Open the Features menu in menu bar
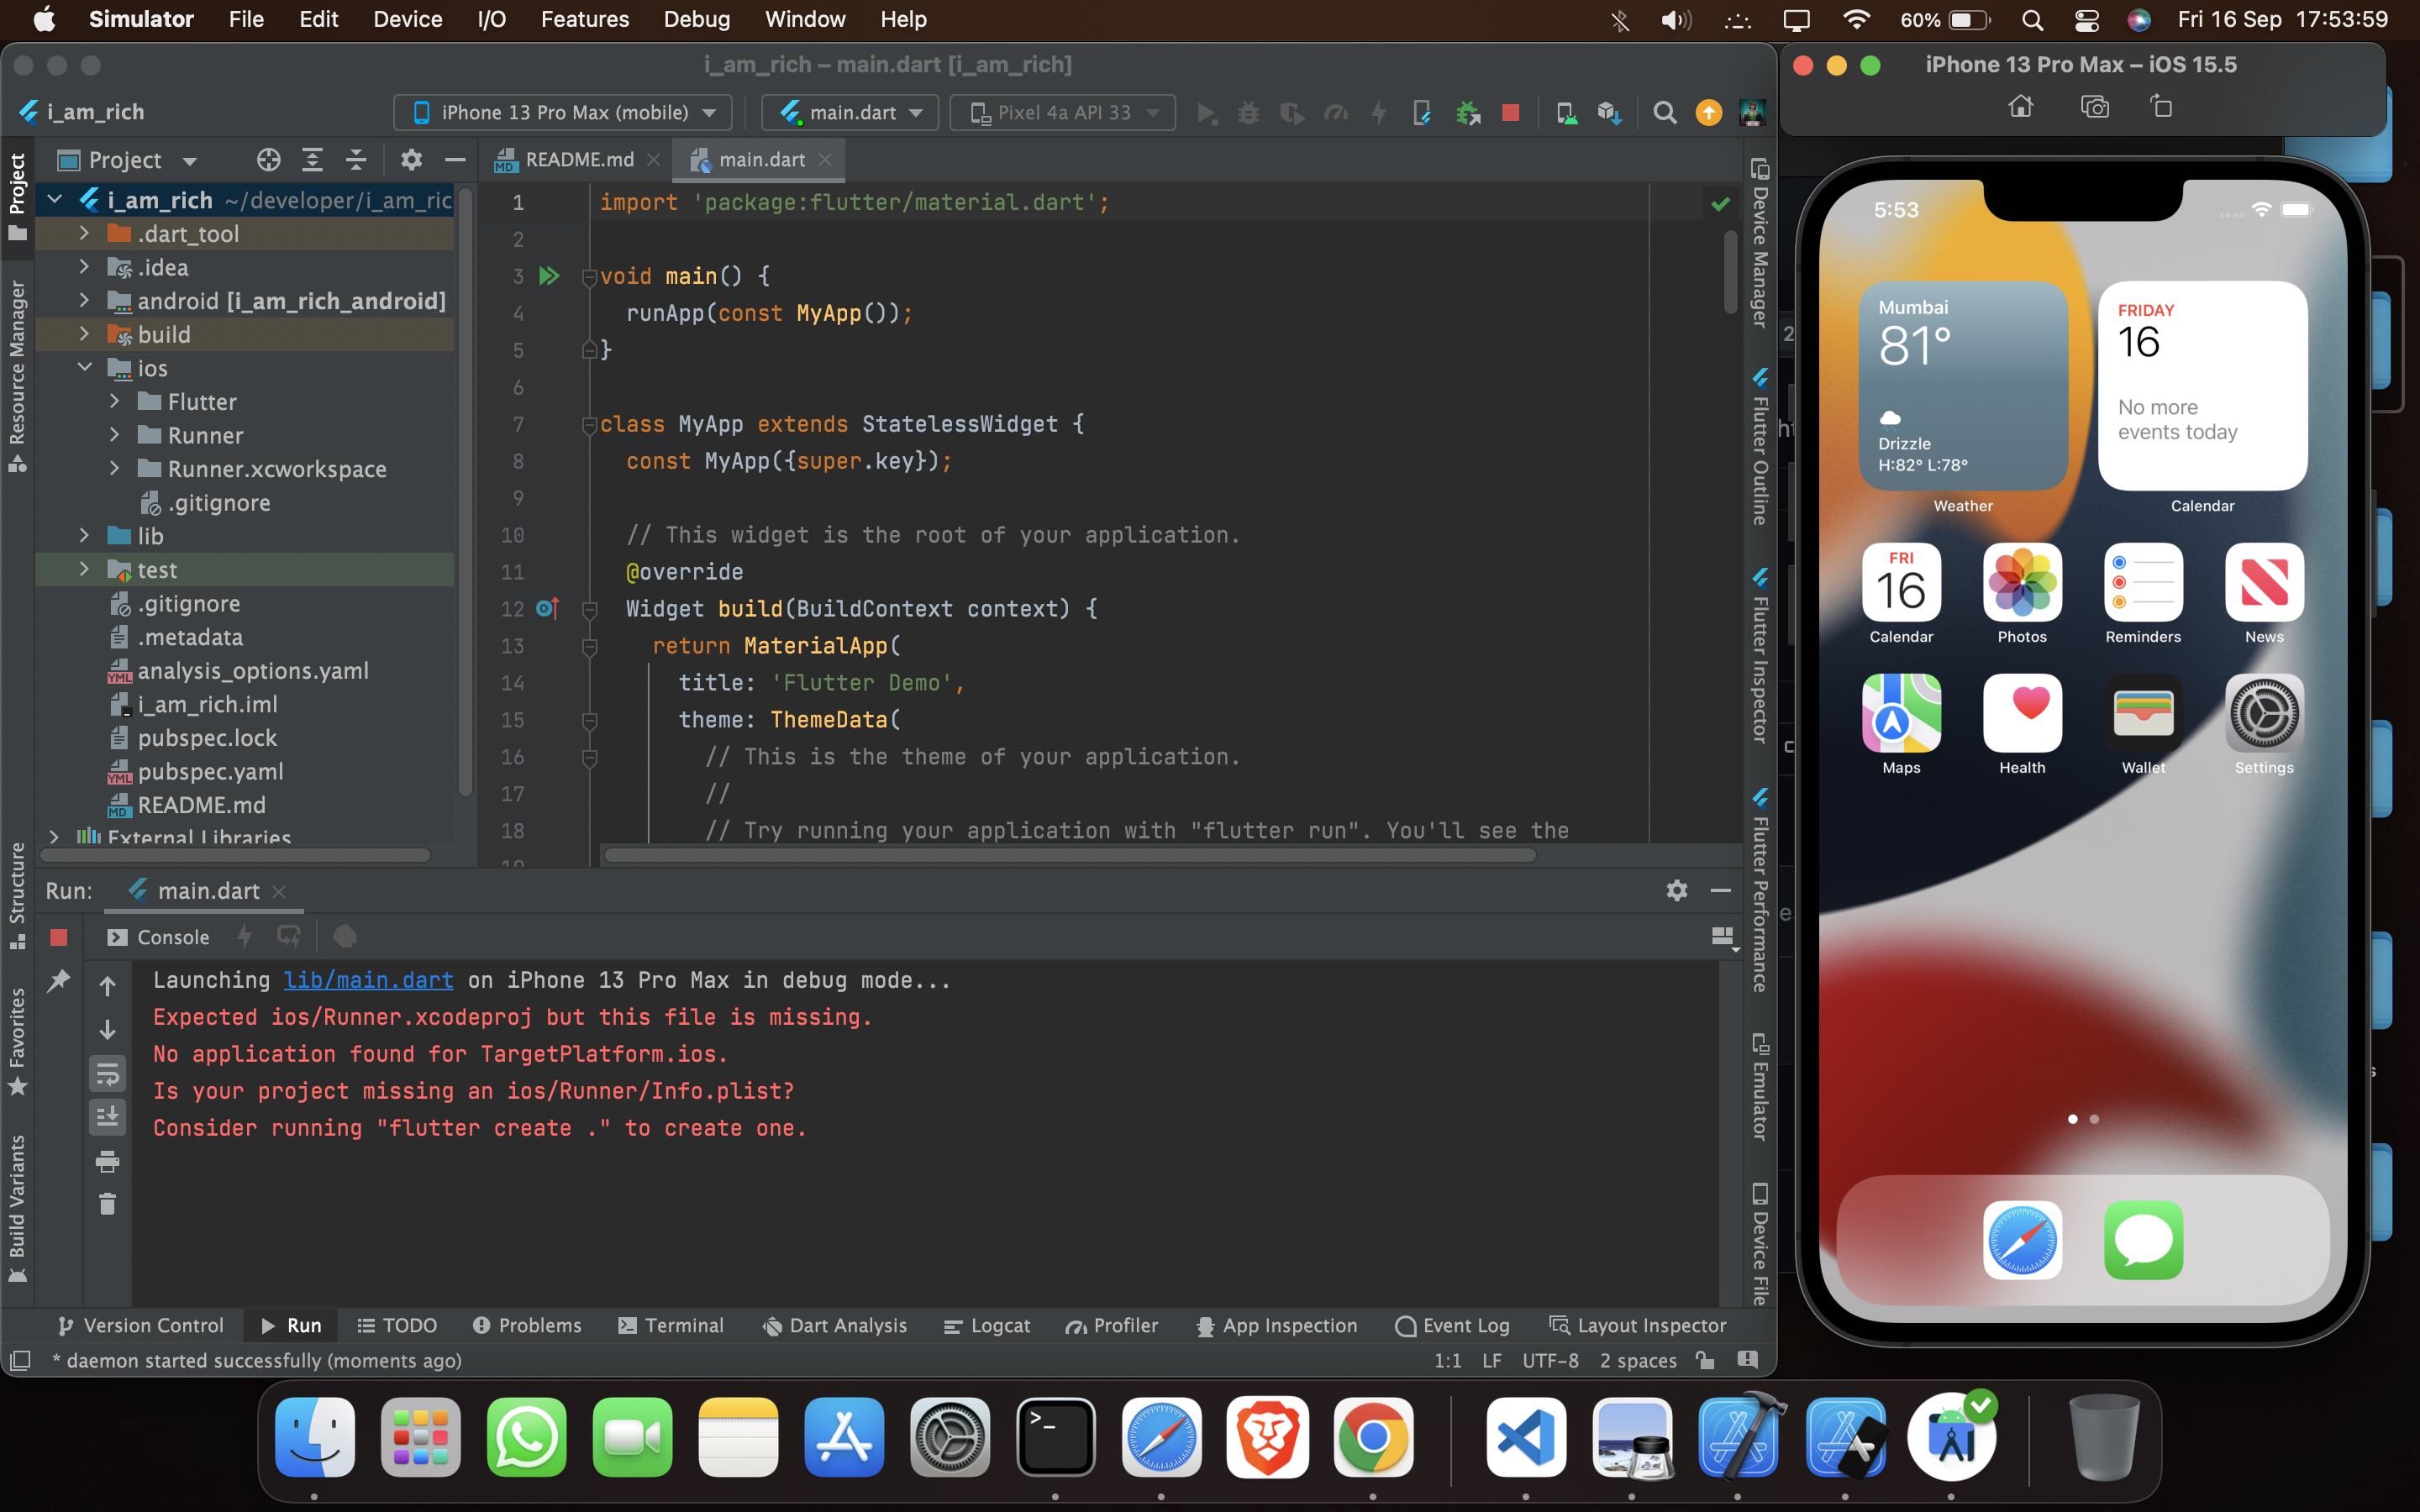 click(x=585, y=19)
